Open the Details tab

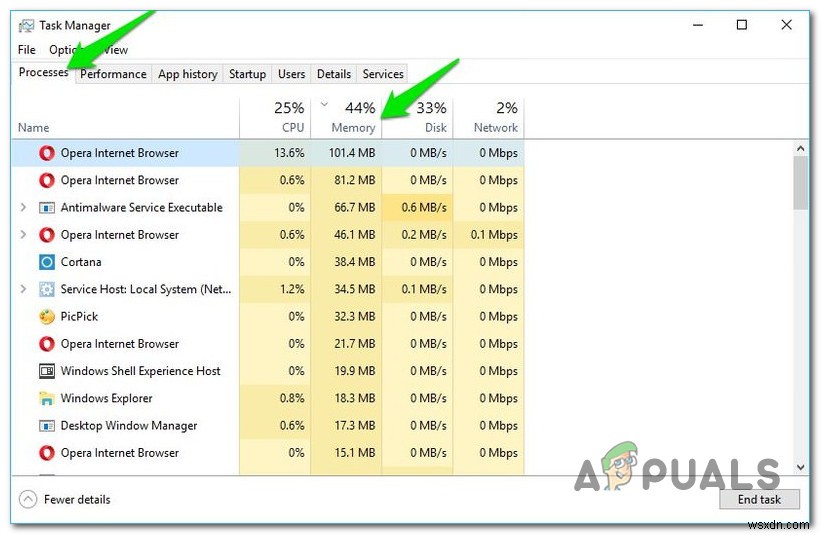tap(334, 74)
